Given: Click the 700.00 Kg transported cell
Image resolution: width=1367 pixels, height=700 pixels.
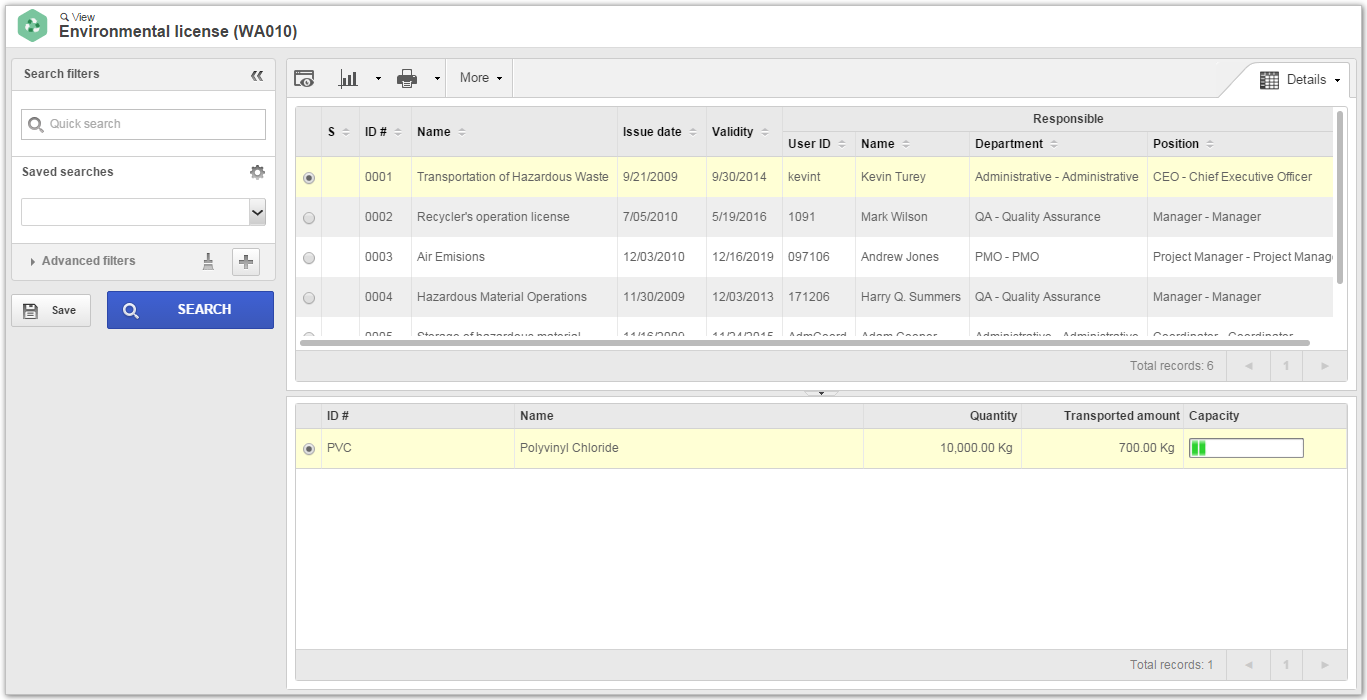Looking at the screenshot, I should 1103,448.
